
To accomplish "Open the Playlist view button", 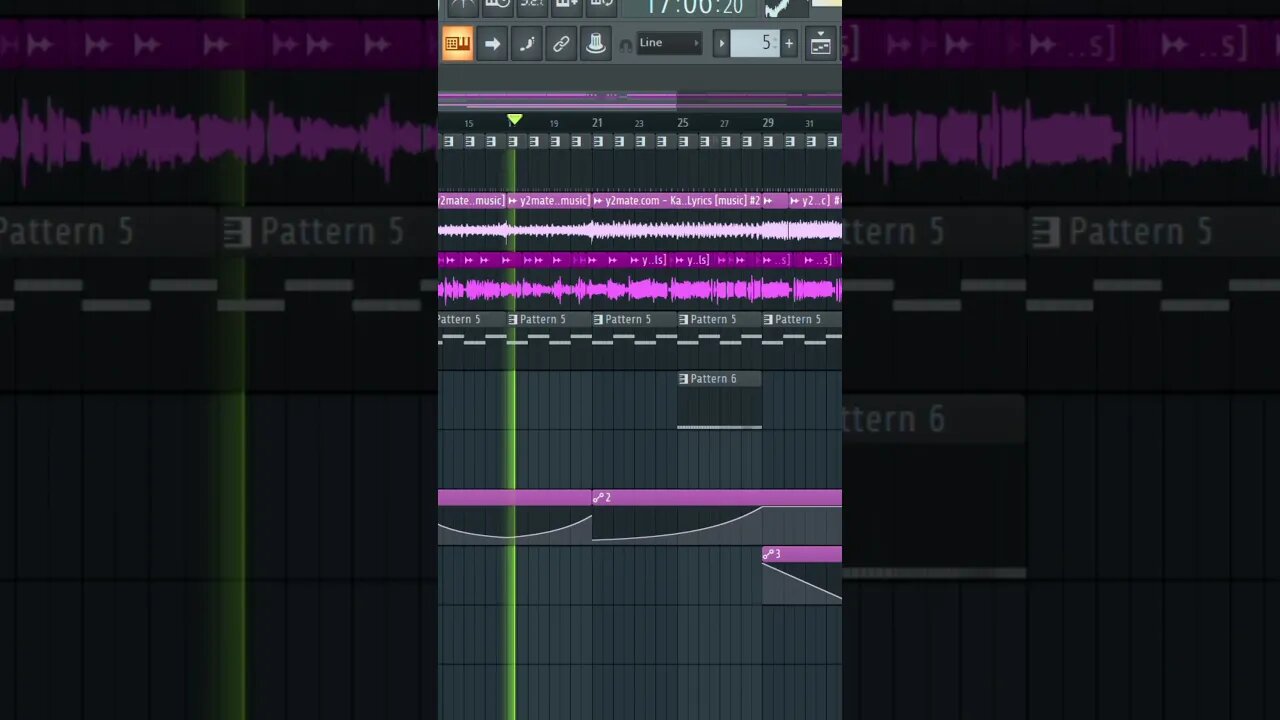I will (821, 44).
